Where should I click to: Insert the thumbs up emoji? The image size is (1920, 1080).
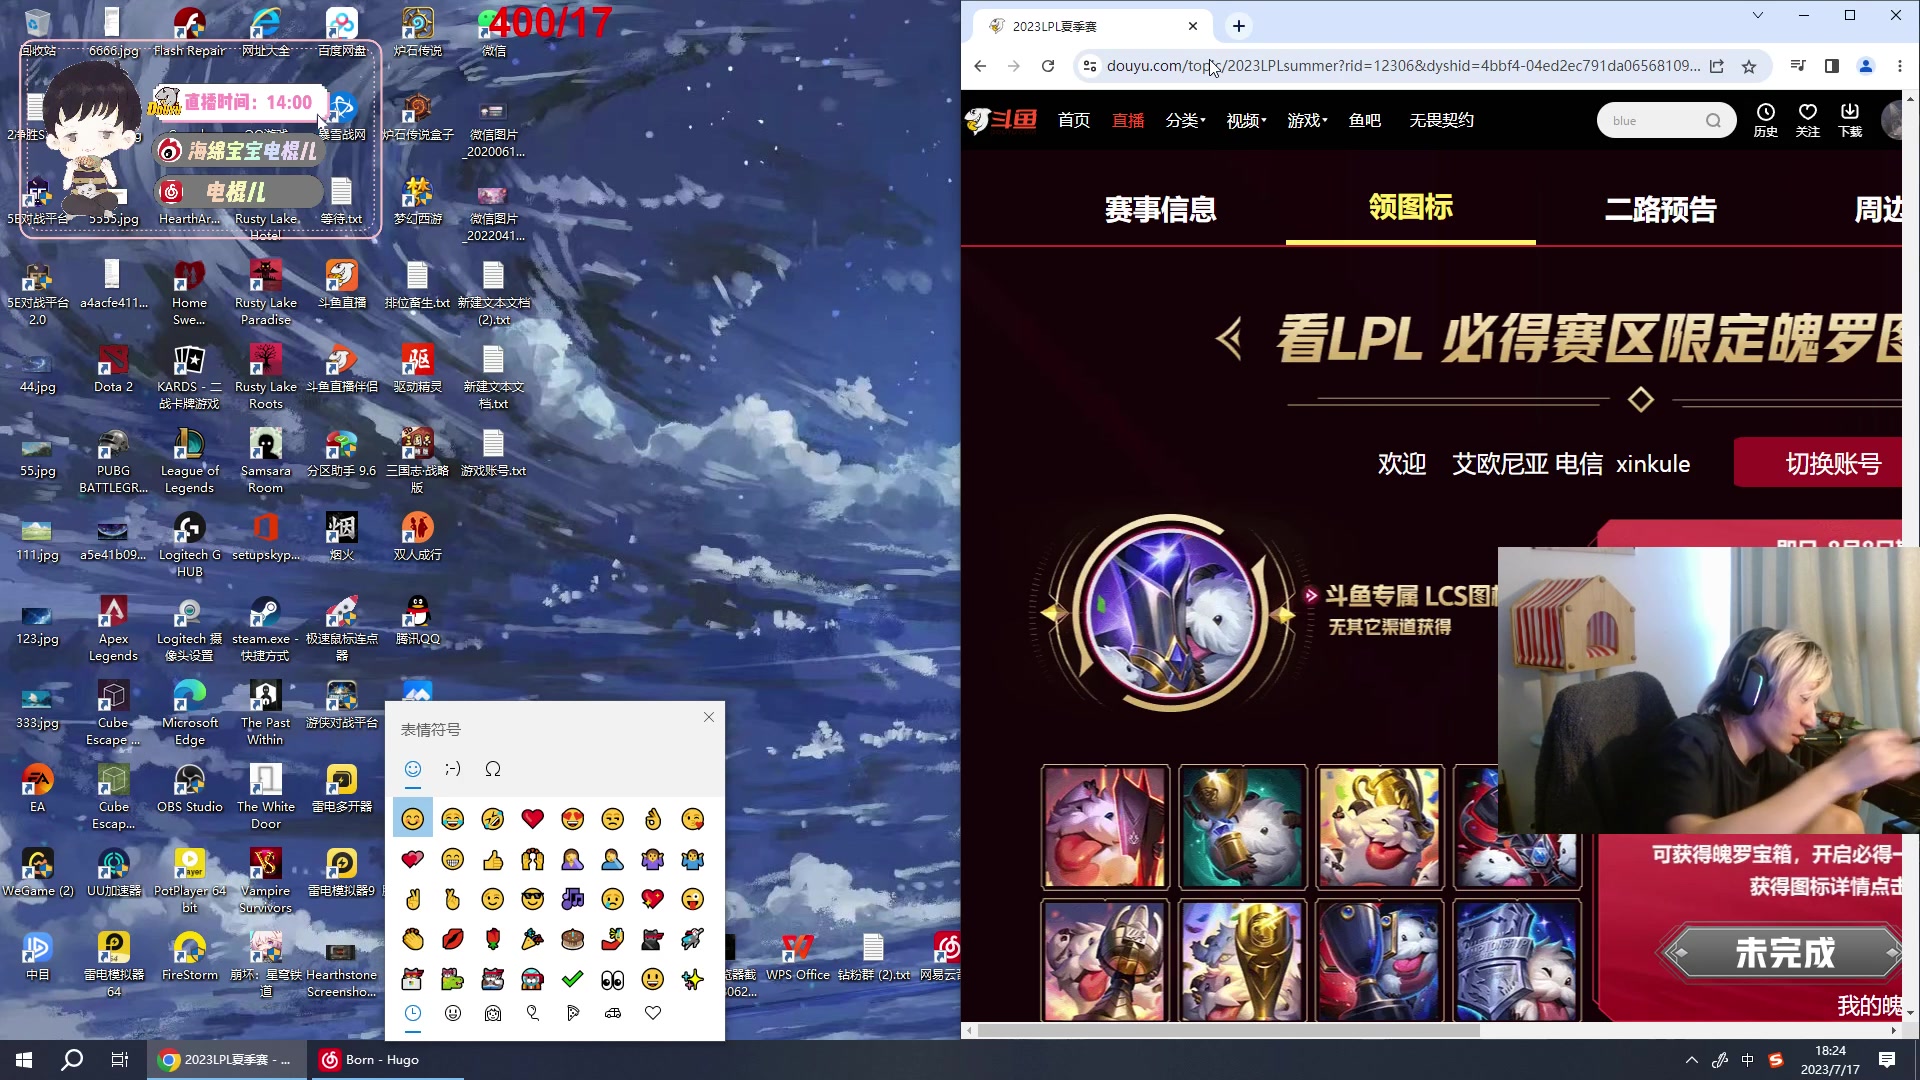coord(492,859)
